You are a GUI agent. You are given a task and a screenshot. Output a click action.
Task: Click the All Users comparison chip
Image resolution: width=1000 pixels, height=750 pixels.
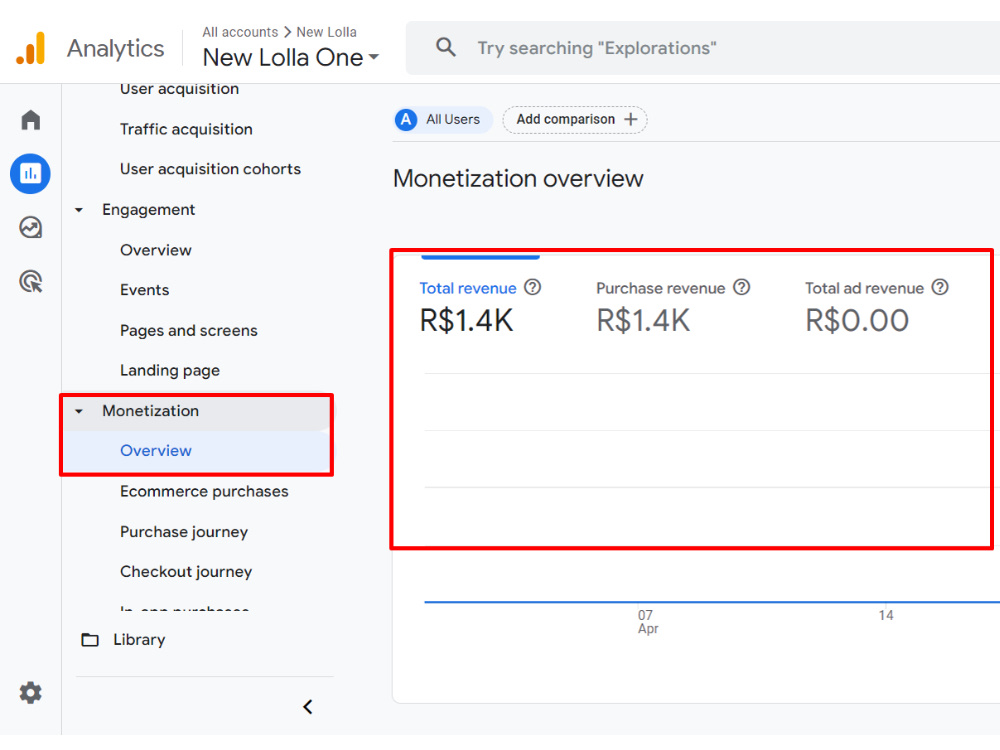(x=443, y=119)
